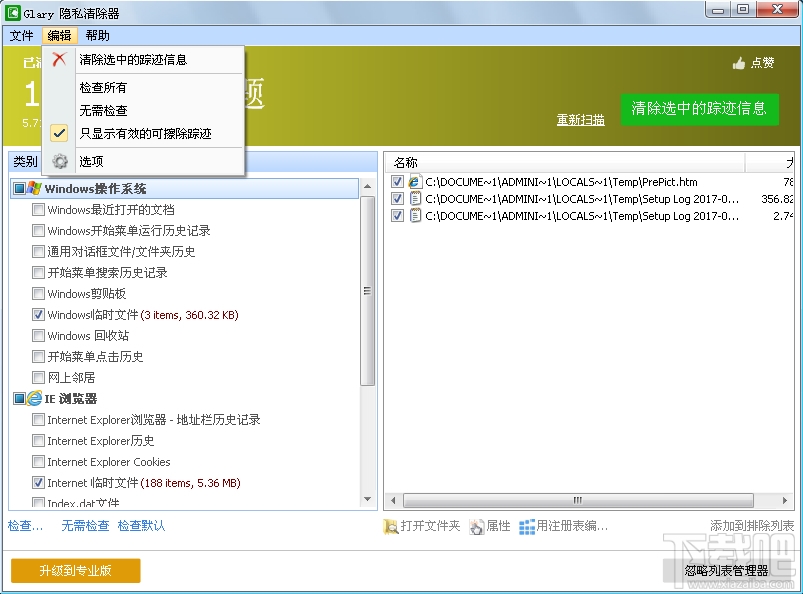Click the notepad icon of Setup Log 356.82 row

[x=415, y=199]
